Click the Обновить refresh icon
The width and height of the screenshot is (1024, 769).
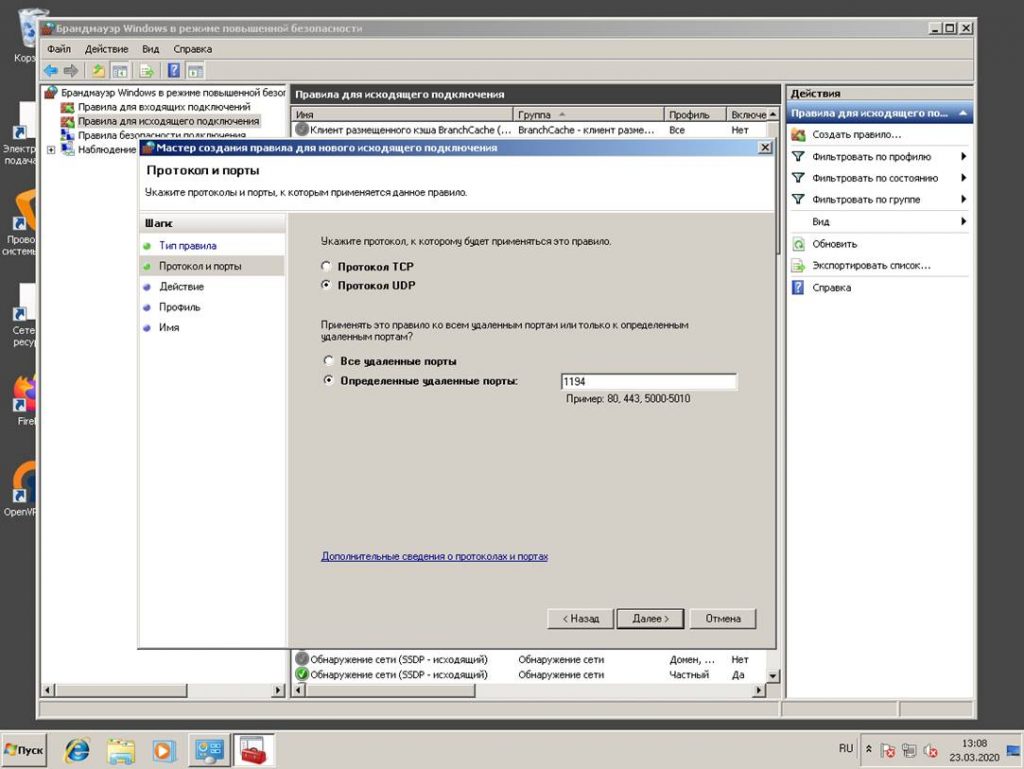(x=798, y=244)
